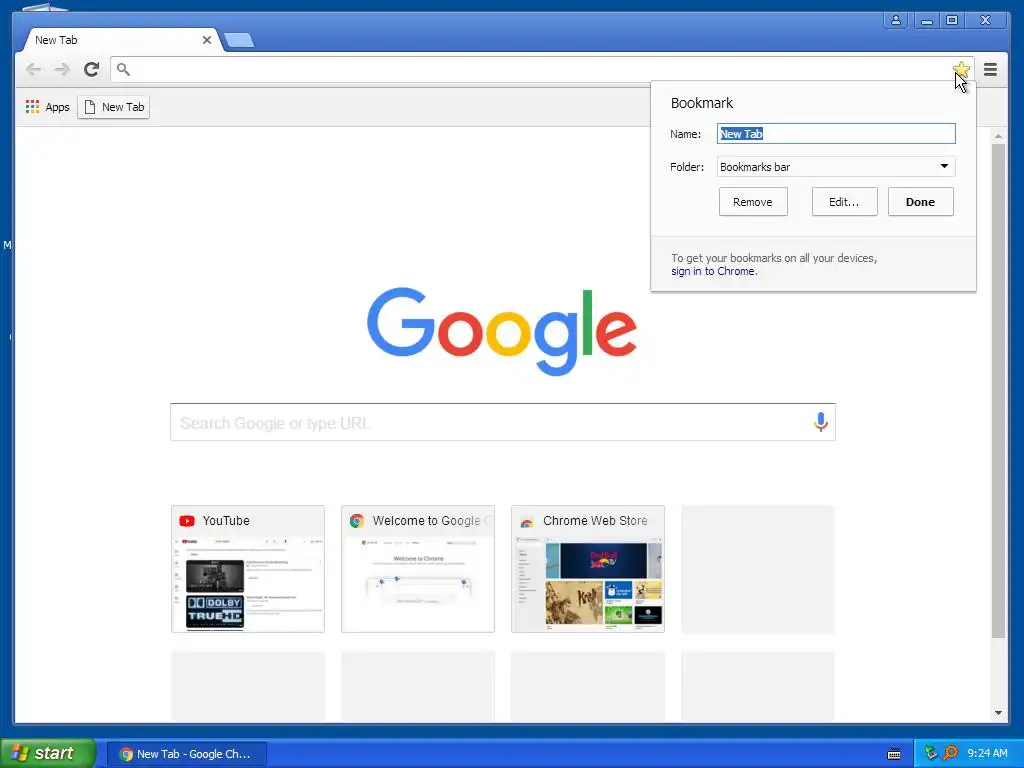Open the Apps shortcut in bookmarks bar
This screenshot has height=768, width=1024.
47,107
